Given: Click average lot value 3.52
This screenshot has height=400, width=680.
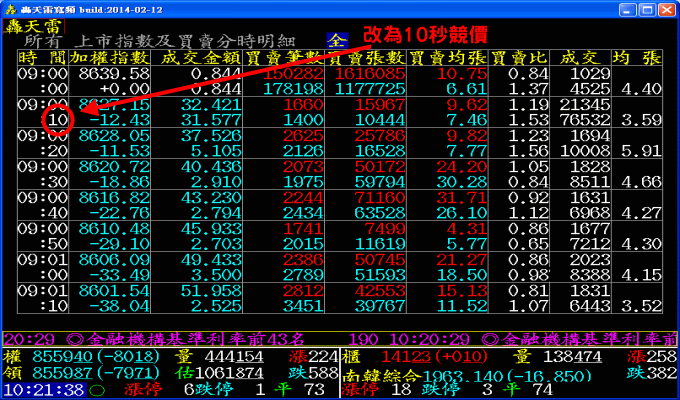Looking at the screenshot, I should pos(641,306).
